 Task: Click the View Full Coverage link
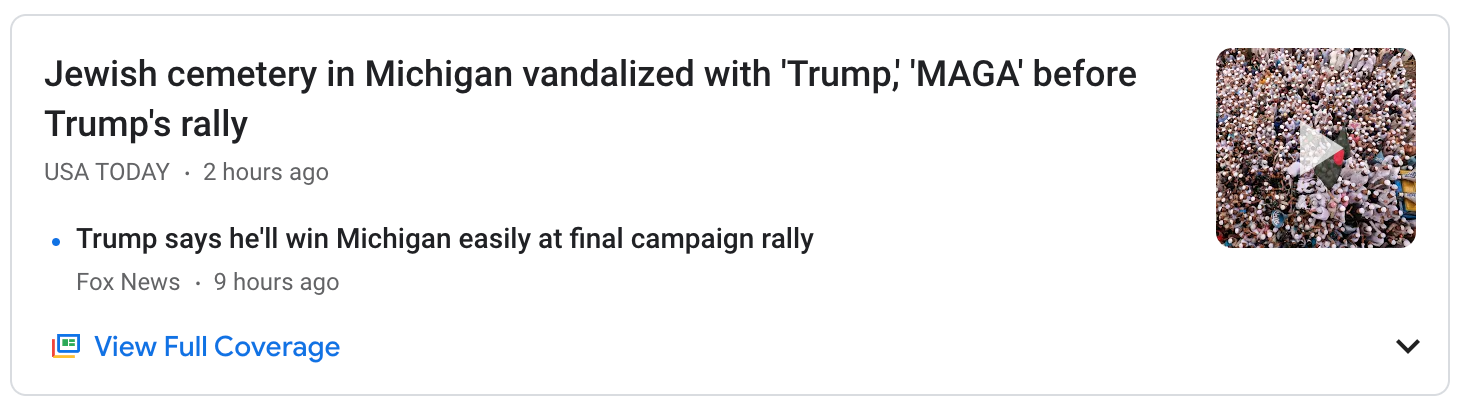click(216, 347)
